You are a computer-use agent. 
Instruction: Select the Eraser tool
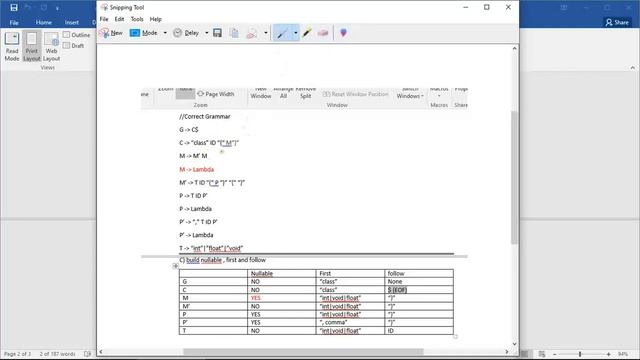(323, 33)
